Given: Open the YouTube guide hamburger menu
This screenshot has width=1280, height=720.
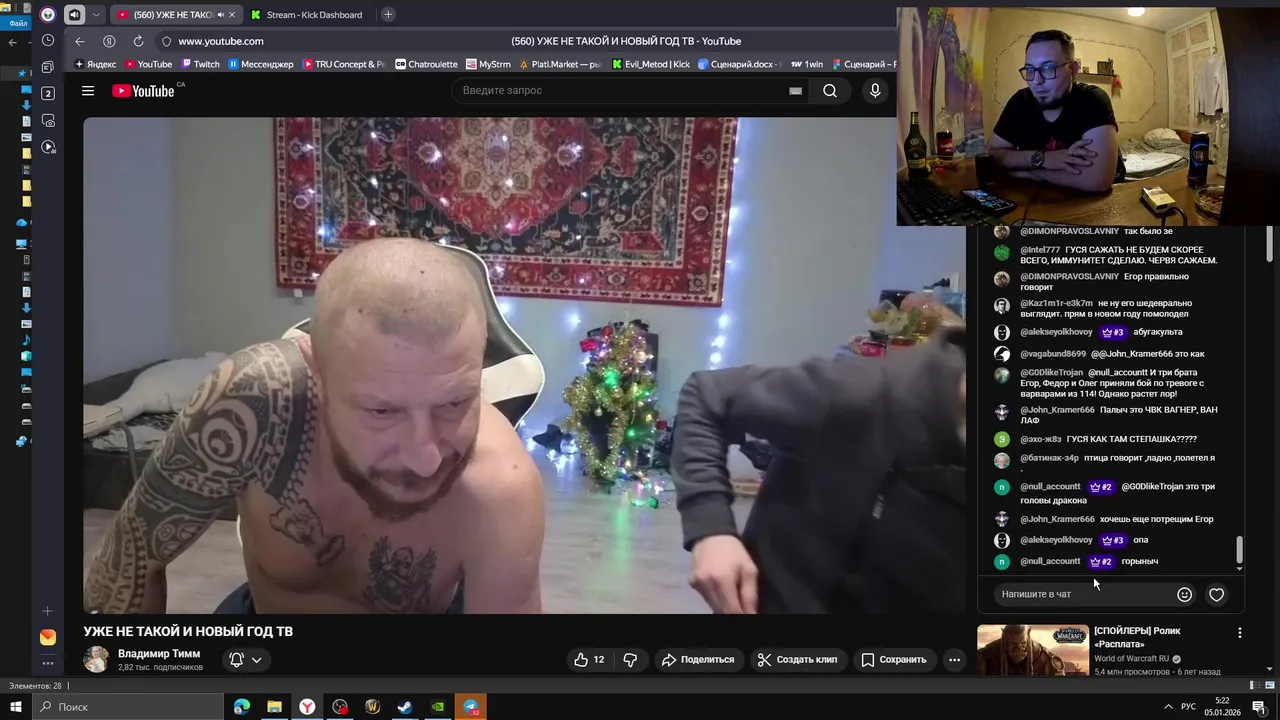Looking at the screenshot, I should tap(88, 91).
